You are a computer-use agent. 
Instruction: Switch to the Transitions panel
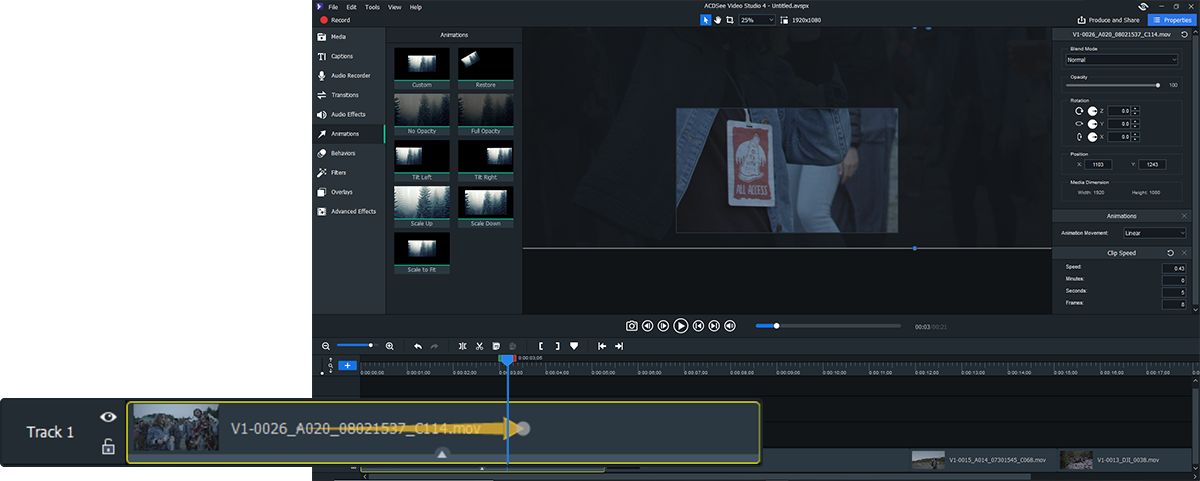[344, 95]
